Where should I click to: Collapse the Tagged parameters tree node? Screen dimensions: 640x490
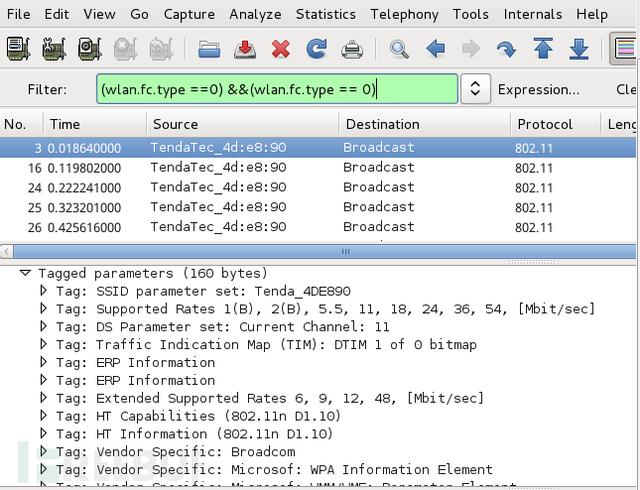[25, 273]
